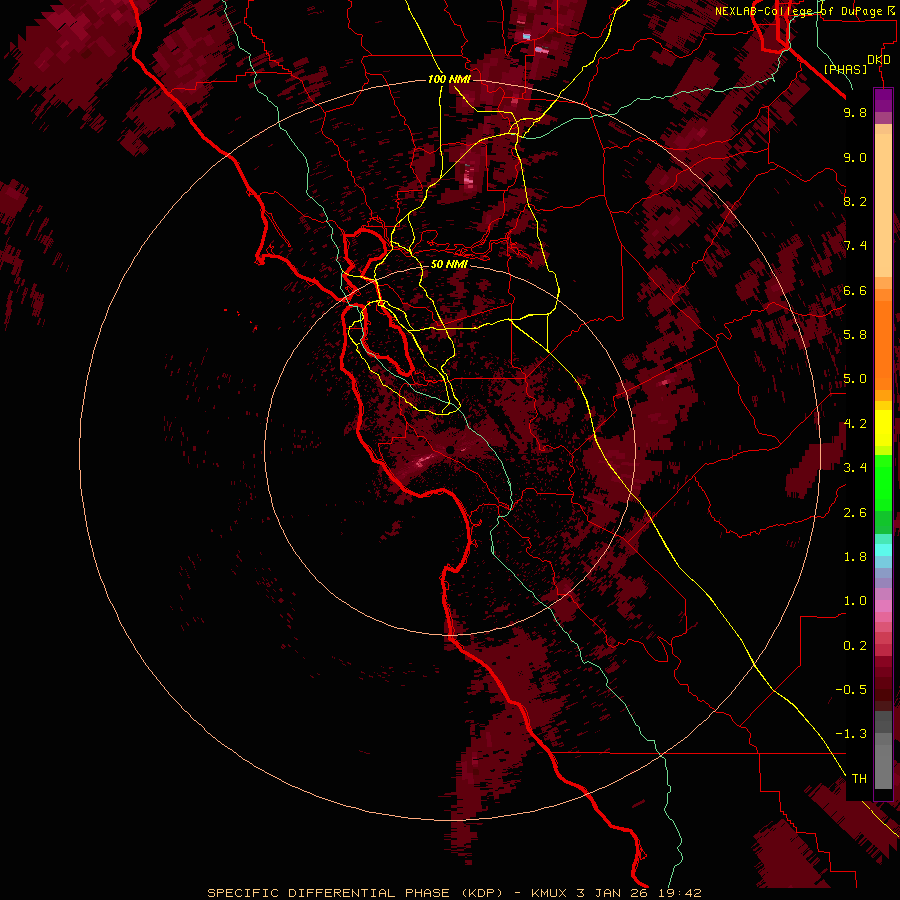Click the 100 NMI range ring label
This screenshot has width=900, height=900.
pos(449,79)
